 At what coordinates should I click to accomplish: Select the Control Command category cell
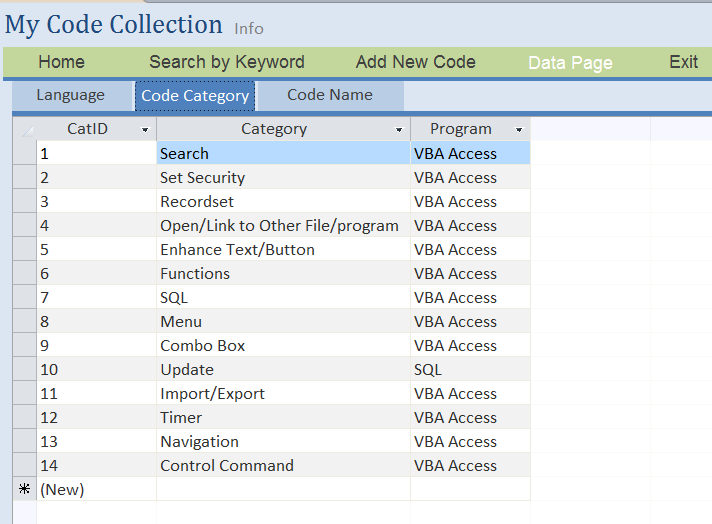(x=283, y=465)
